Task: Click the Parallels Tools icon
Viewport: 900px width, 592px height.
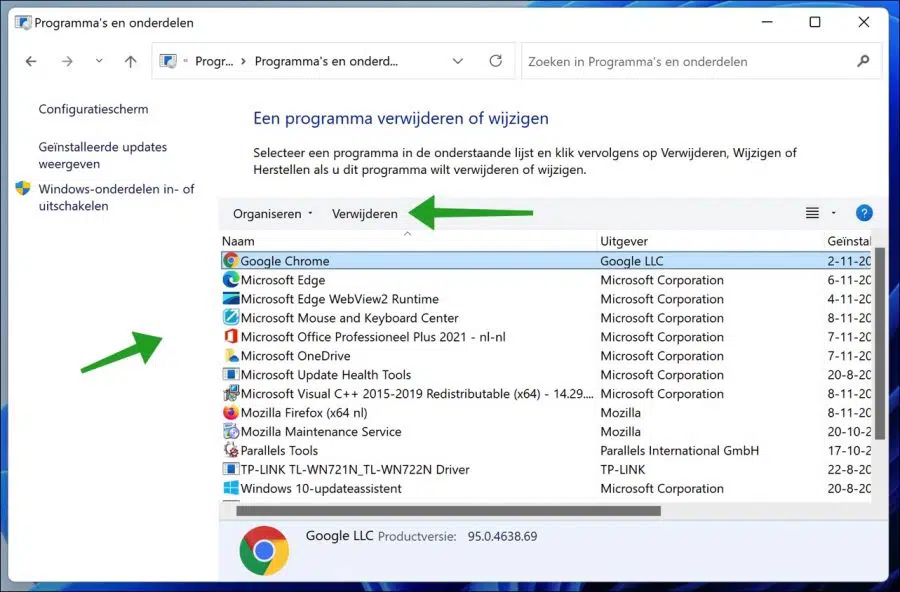Action: [x=231, y=450]
